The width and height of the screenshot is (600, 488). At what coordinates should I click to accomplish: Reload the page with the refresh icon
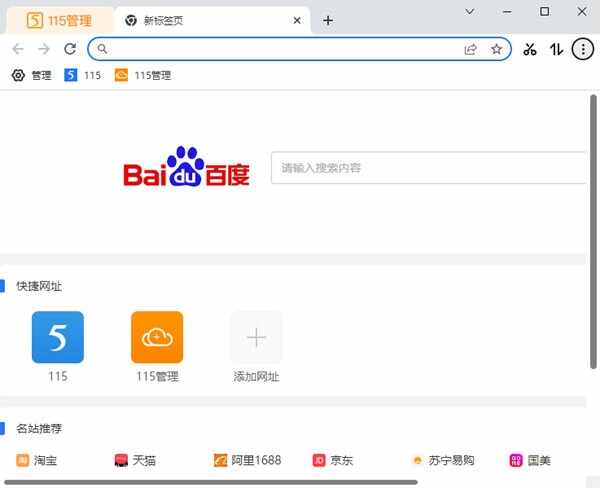coord(70,48)
